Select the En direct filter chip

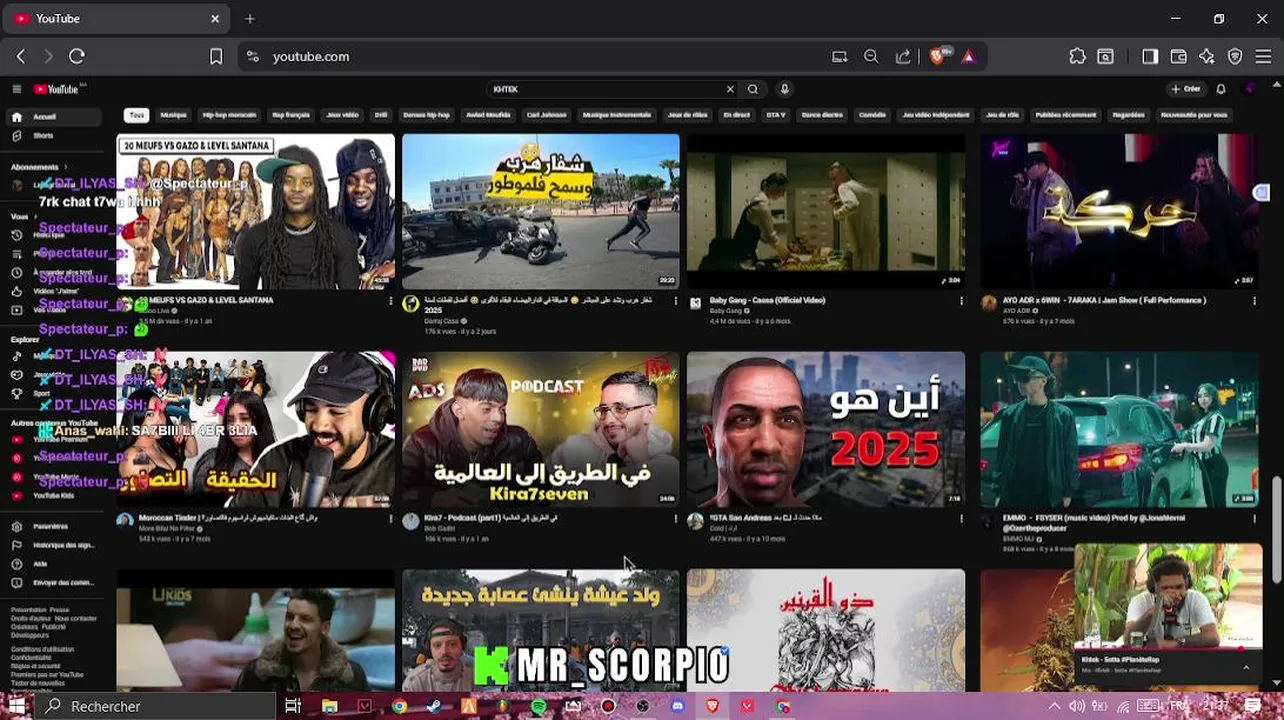[737, 115]
